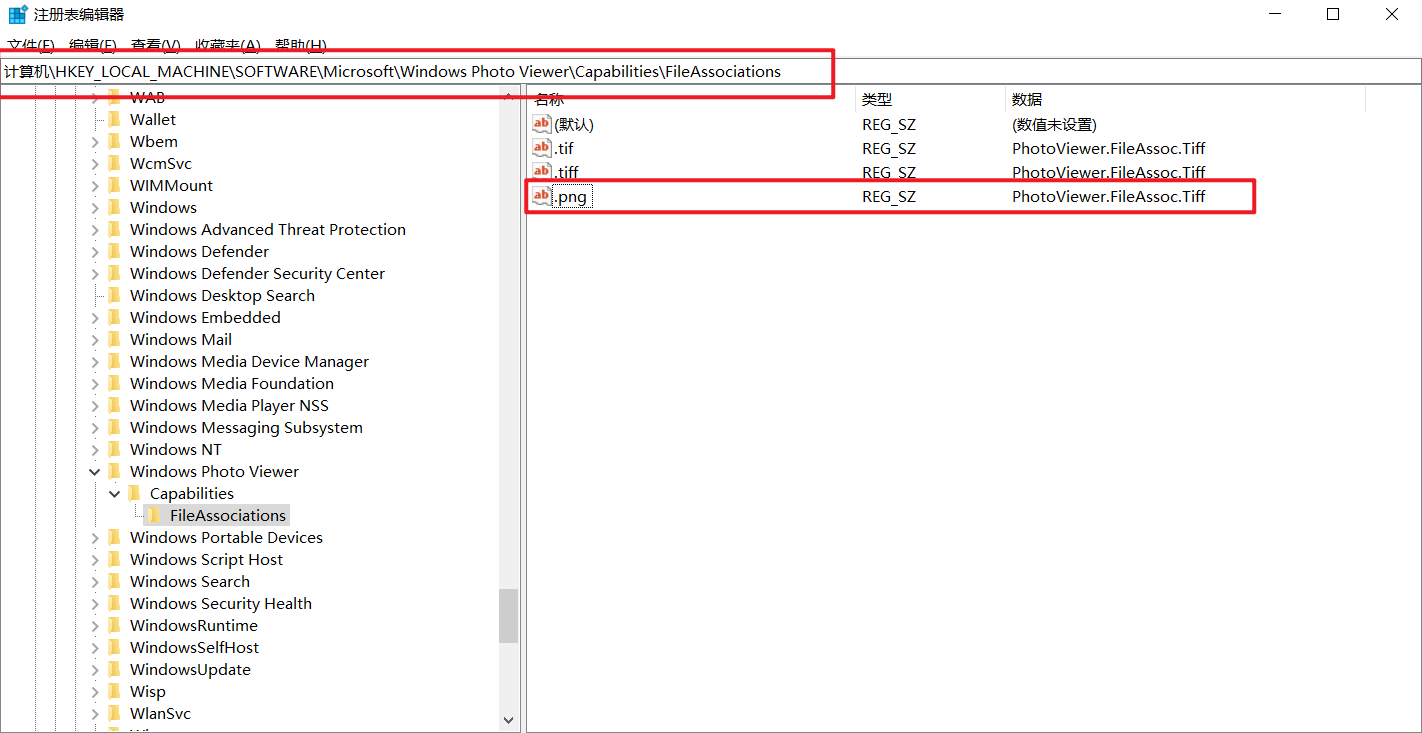This screenshot has width=1422, height=733.
Task: Select Windows Security Health tree item
Action: click(221, 603)
